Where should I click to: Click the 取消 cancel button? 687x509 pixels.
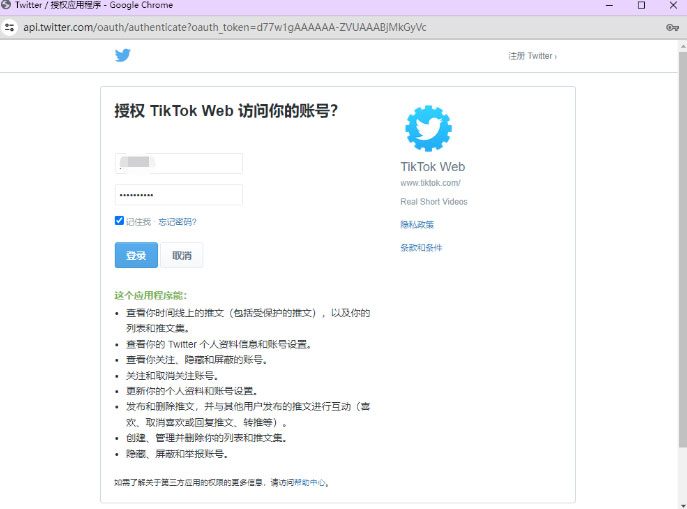pos(182,255)
